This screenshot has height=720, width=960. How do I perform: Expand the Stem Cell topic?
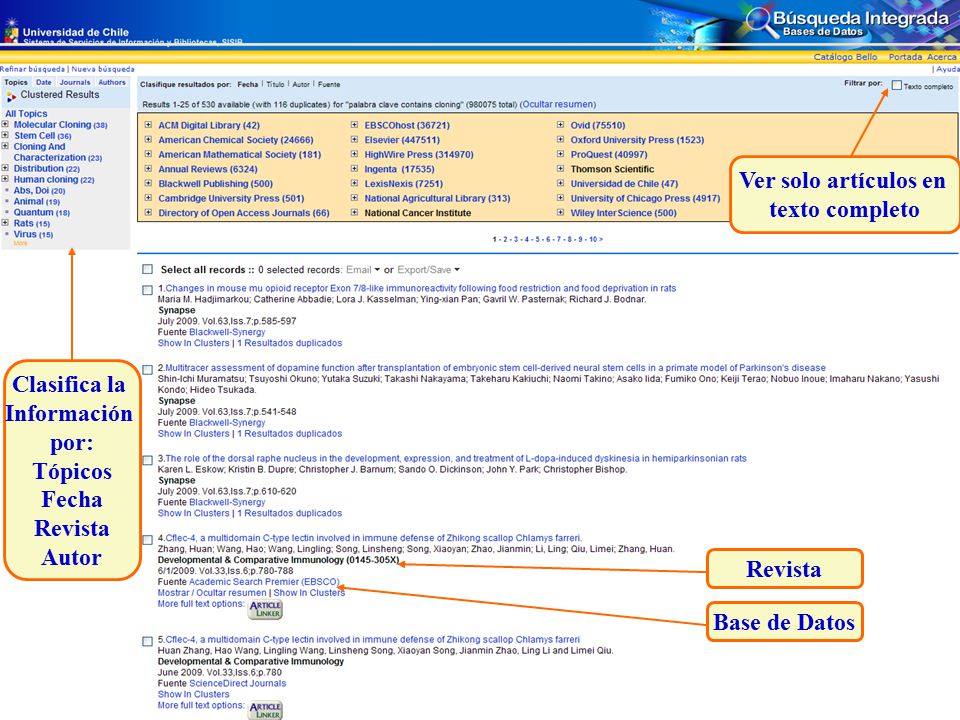(5, 135)
